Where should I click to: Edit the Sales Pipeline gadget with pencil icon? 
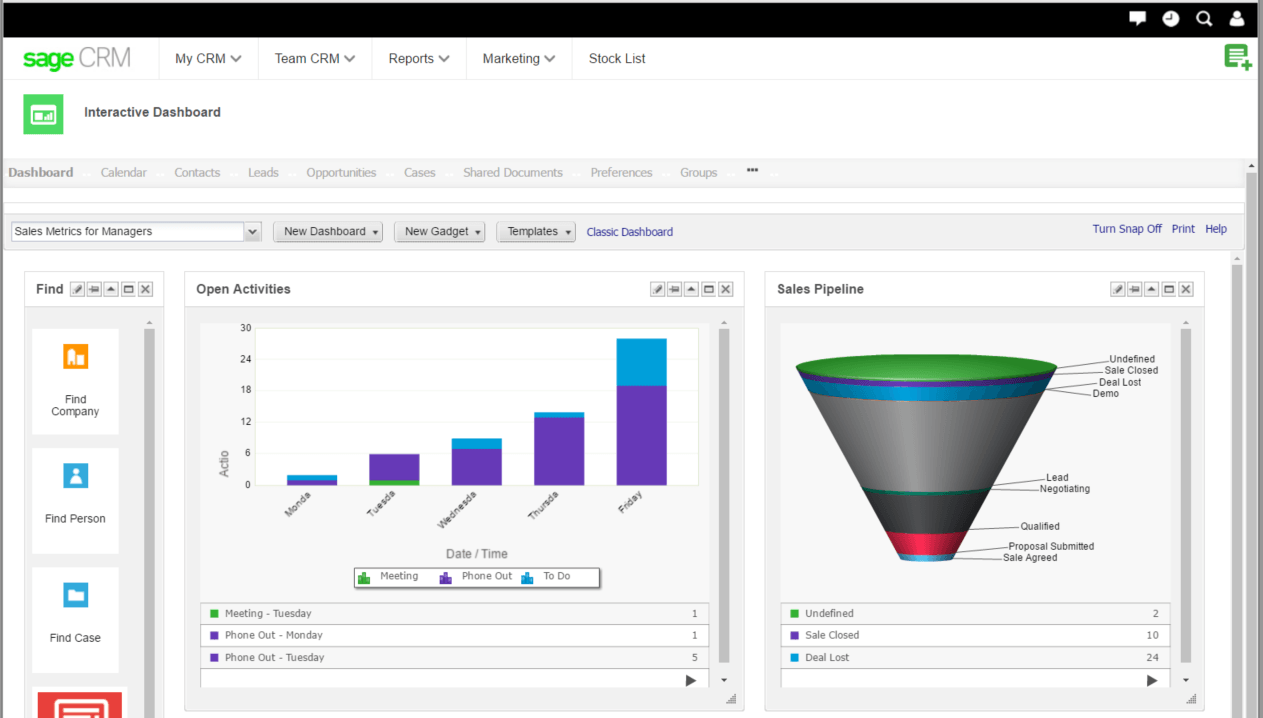(x=1118, y=289)
